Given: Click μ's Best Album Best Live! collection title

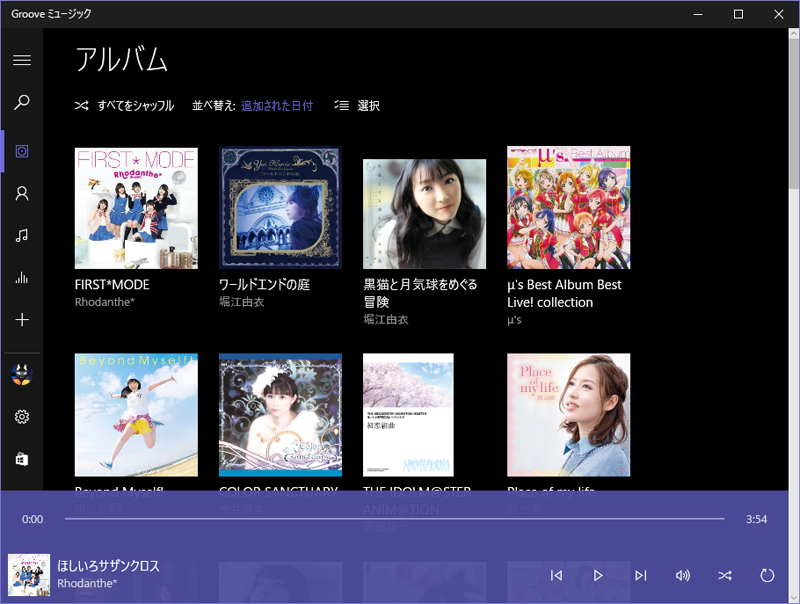Looking at the screenshot, I should [x=564, y=293].
